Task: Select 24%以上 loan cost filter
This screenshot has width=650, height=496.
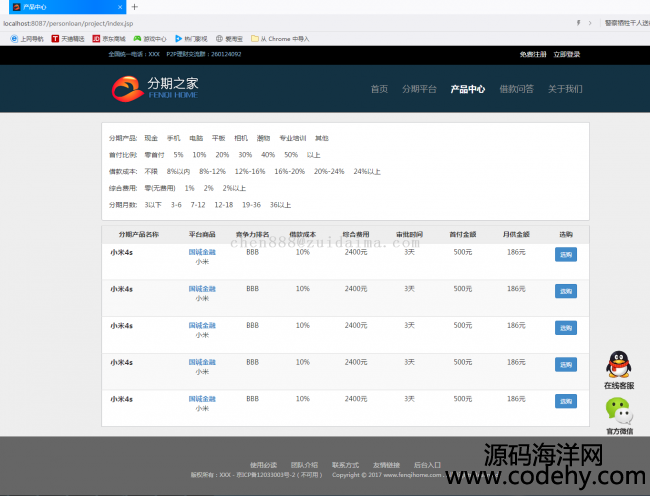Action: tap(367, 172)
